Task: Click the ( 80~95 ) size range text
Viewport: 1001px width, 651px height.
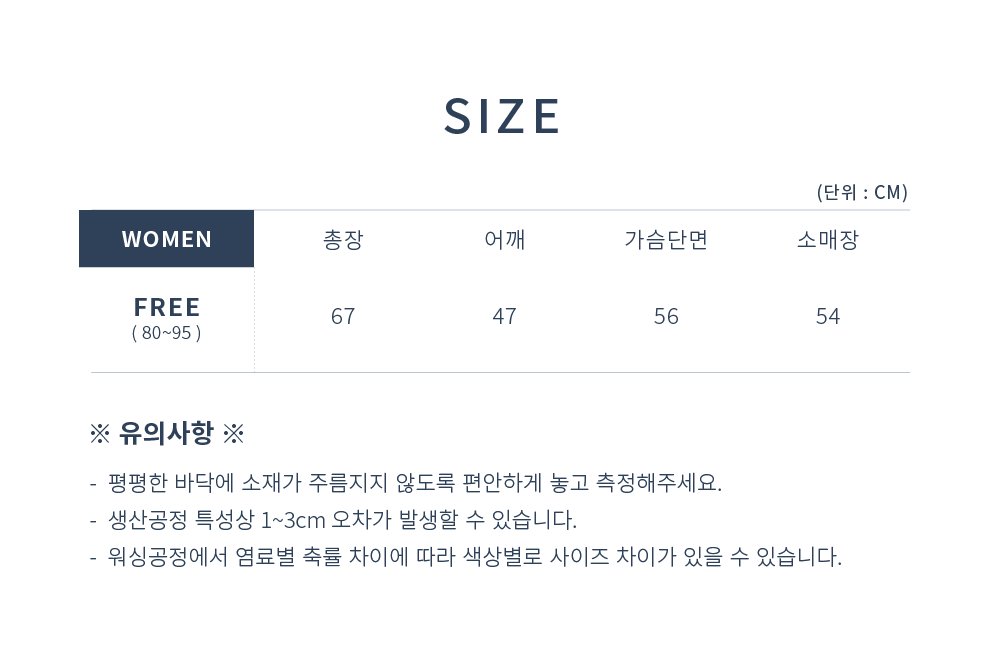Action: pos(166,333)
